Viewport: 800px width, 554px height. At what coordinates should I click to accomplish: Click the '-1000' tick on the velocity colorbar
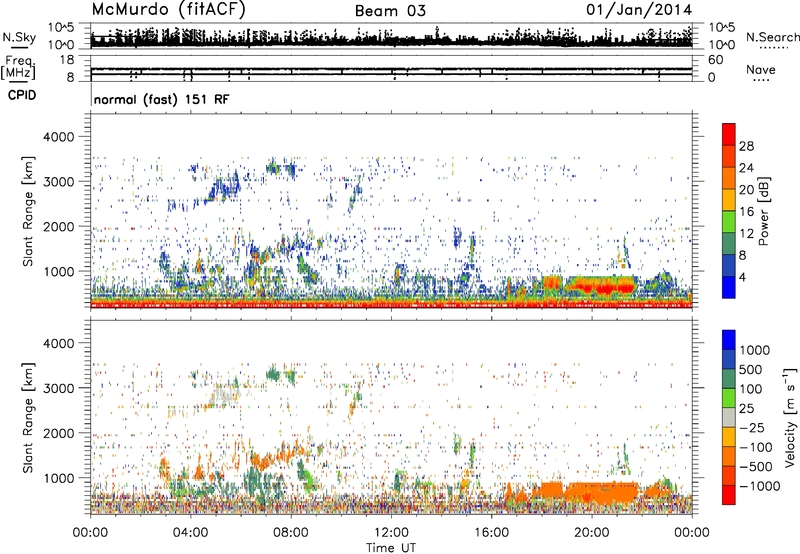click(x=759, y=486)
